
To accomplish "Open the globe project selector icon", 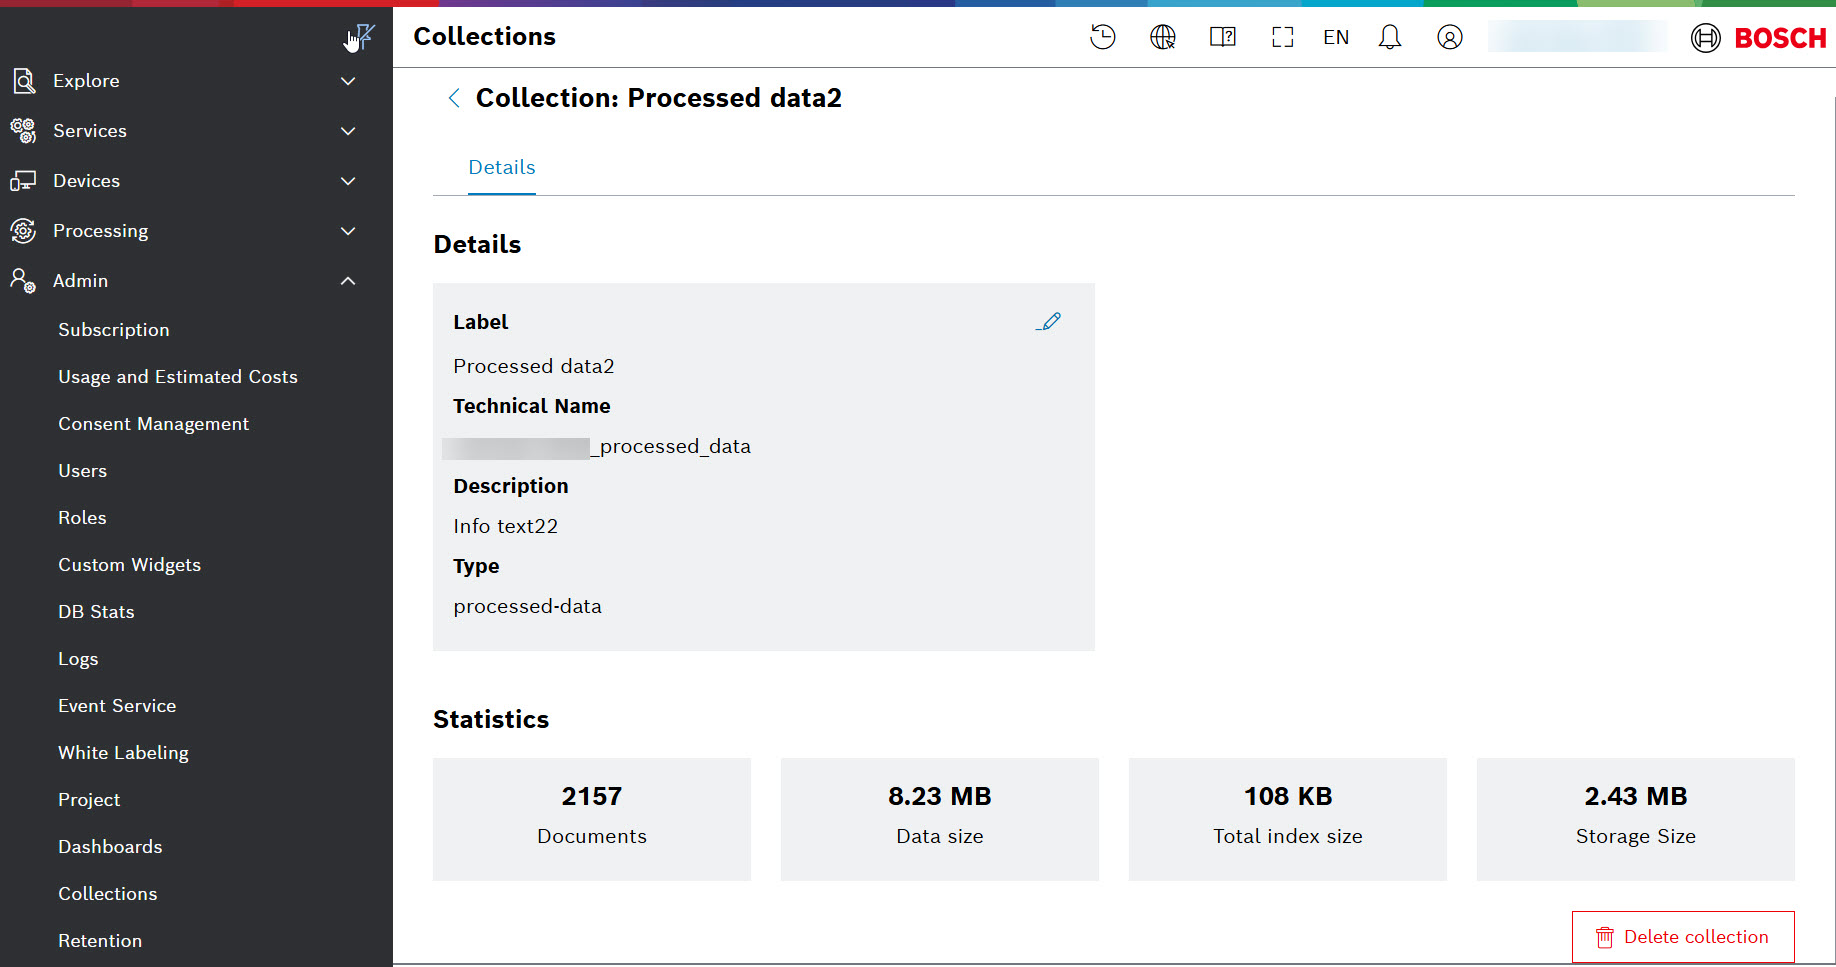I will pyautogui.click(x=1162, y=37).
